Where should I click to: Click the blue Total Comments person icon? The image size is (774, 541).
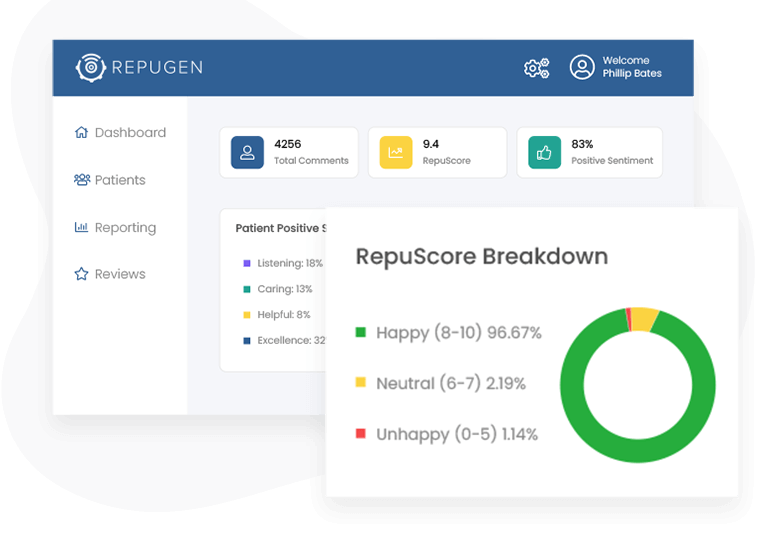247,153
